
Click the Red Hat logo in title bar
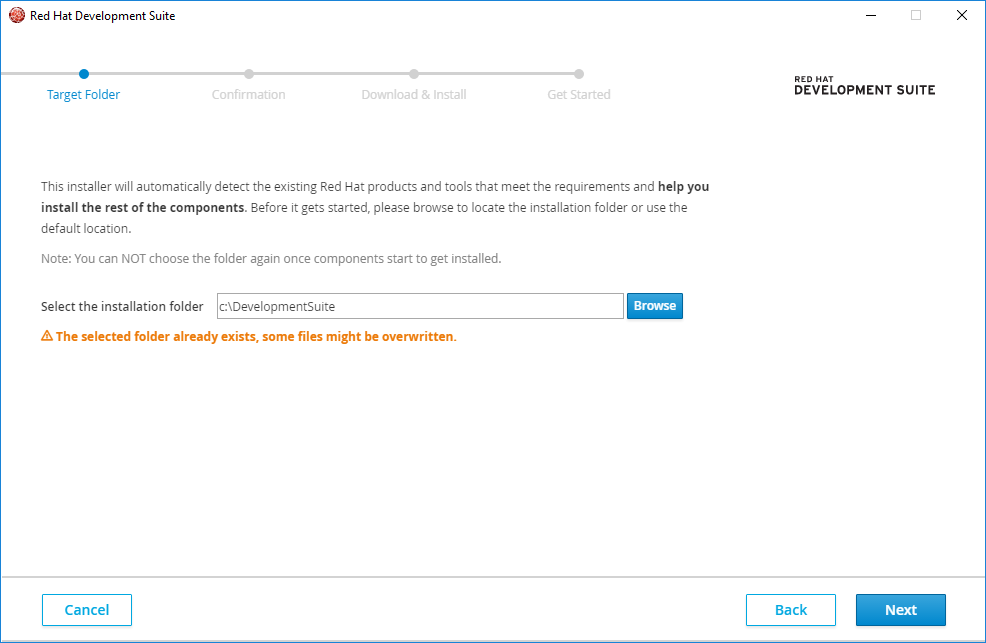point(16,15)
